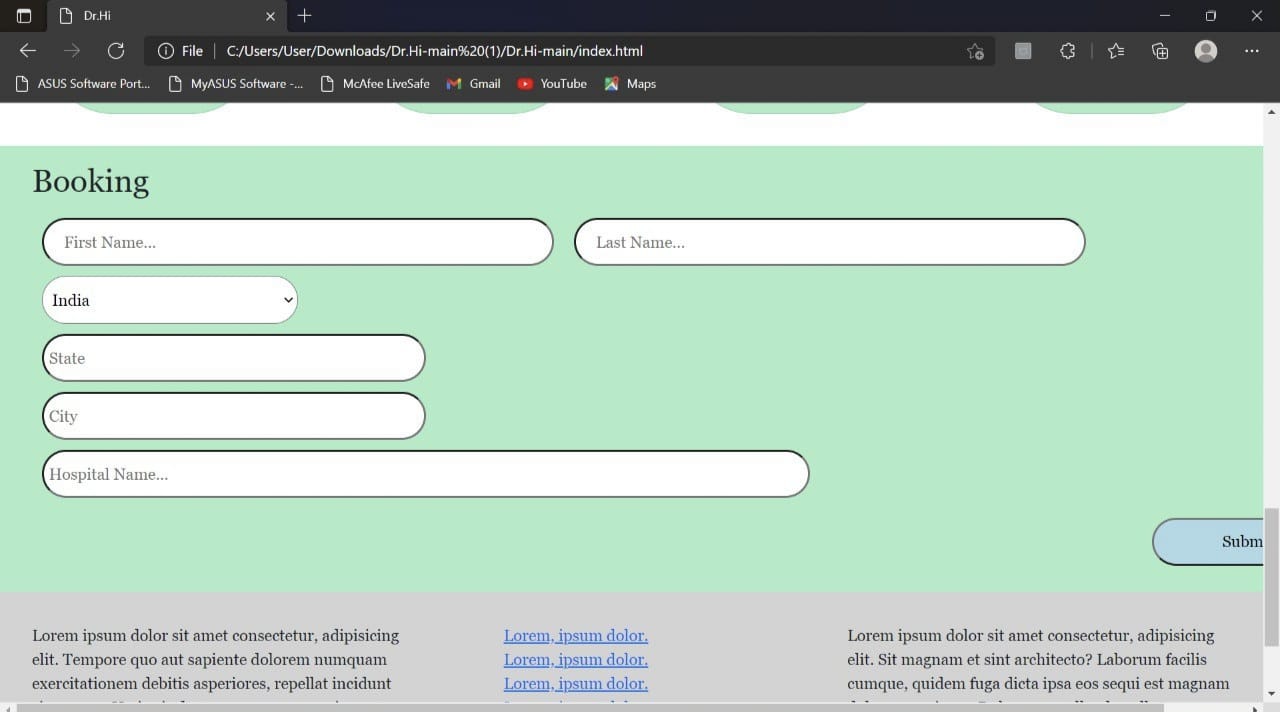Image resolution: width=1280 pixels, height=712 pixels.
Task: Open the tab actions menu icon
Action: (24, 16)
